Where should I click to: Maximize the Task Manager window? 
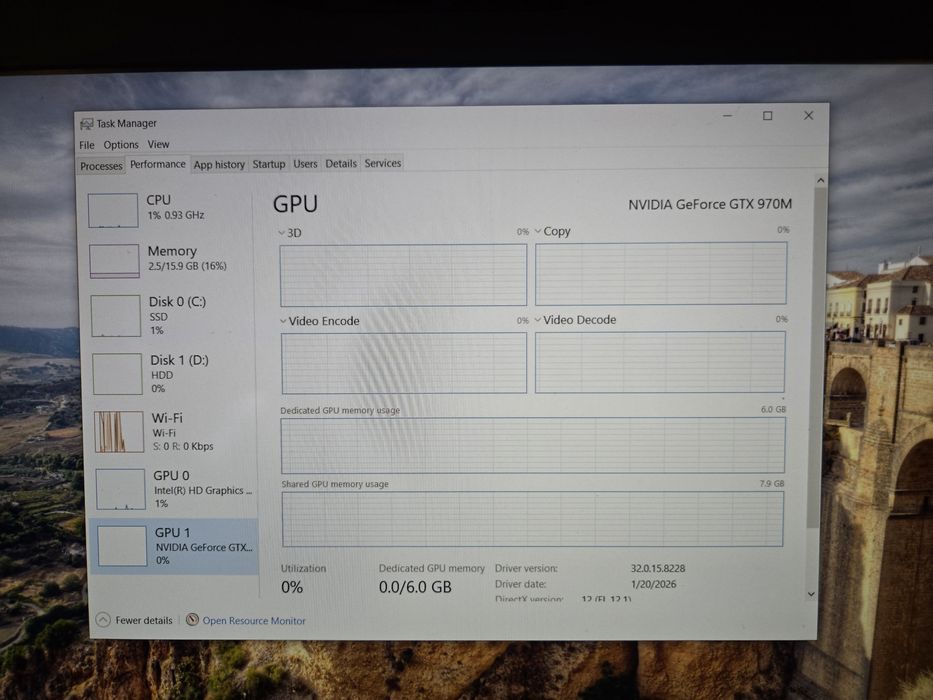[768, 116]
